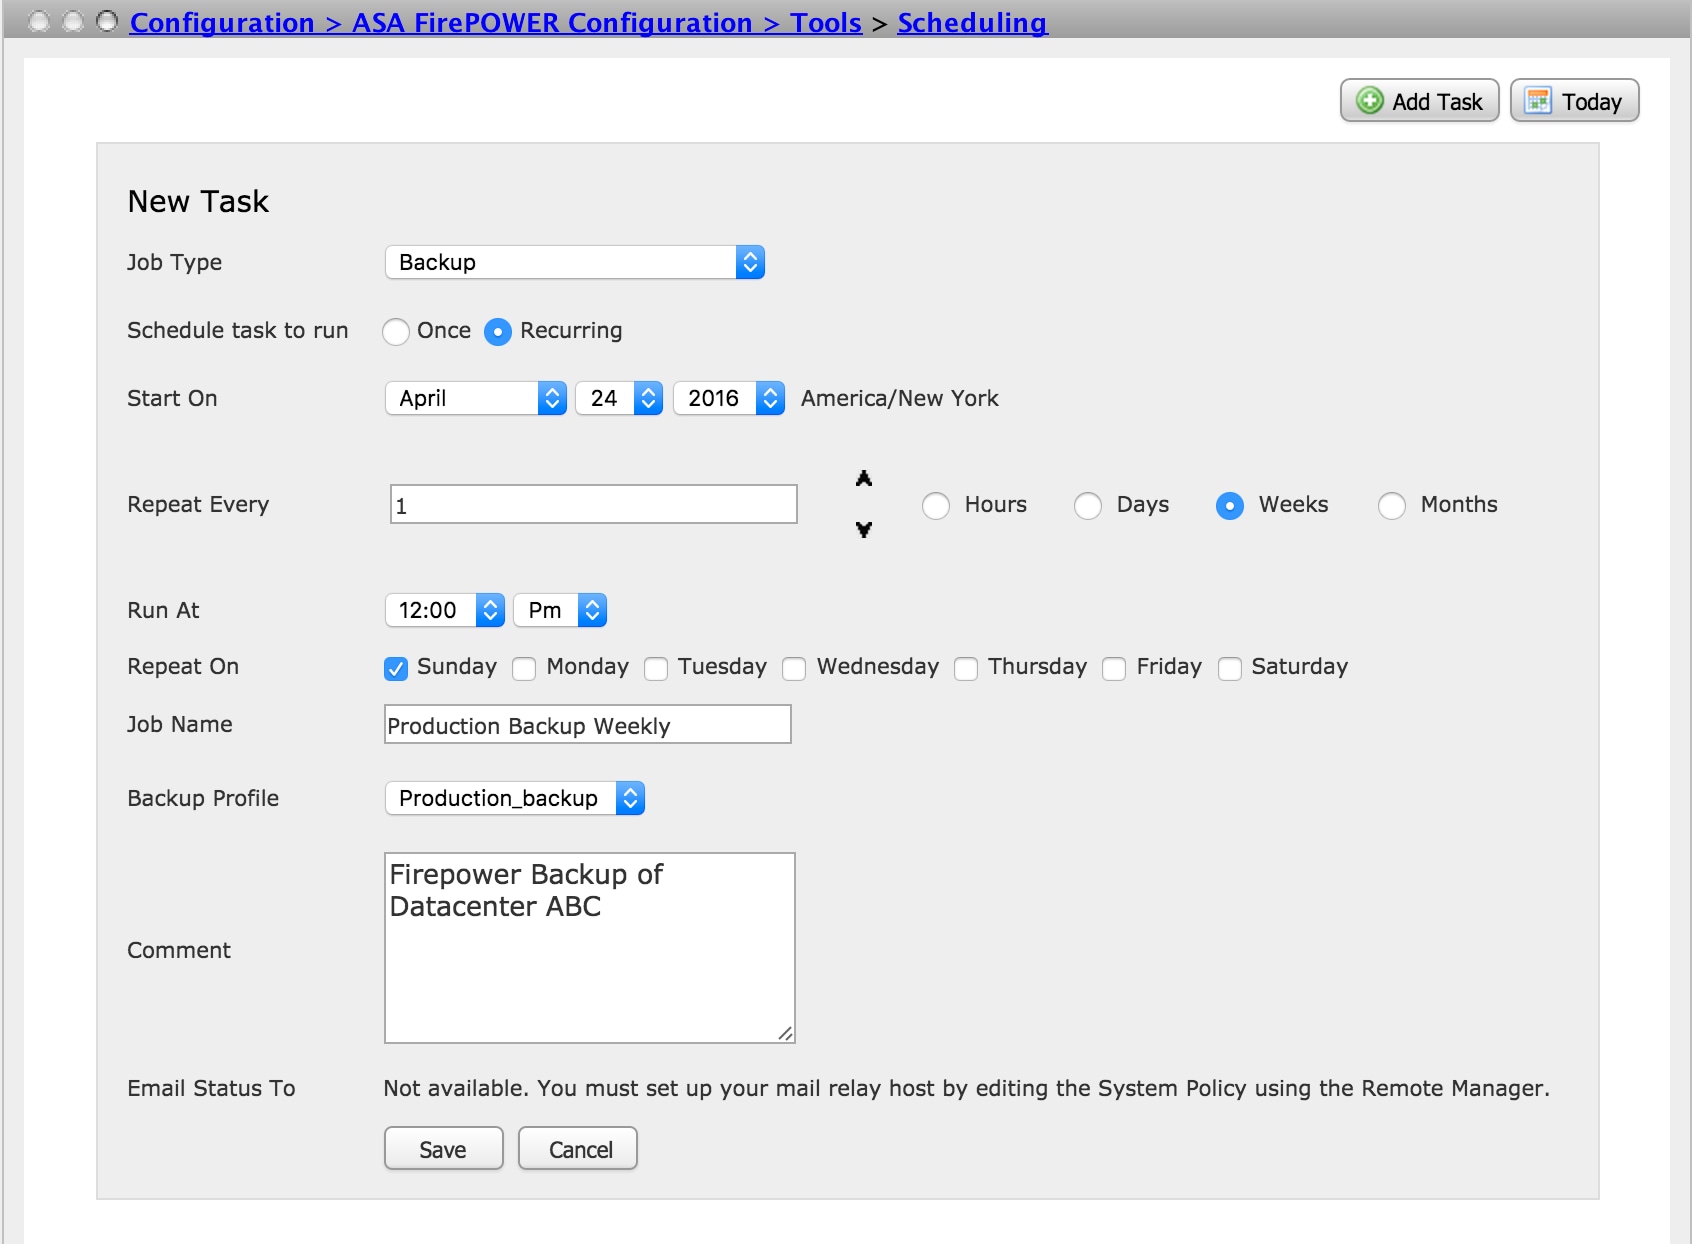Click the Schedule task to run label
Screen dimensions: 1692x1244
tap(238, 330)
